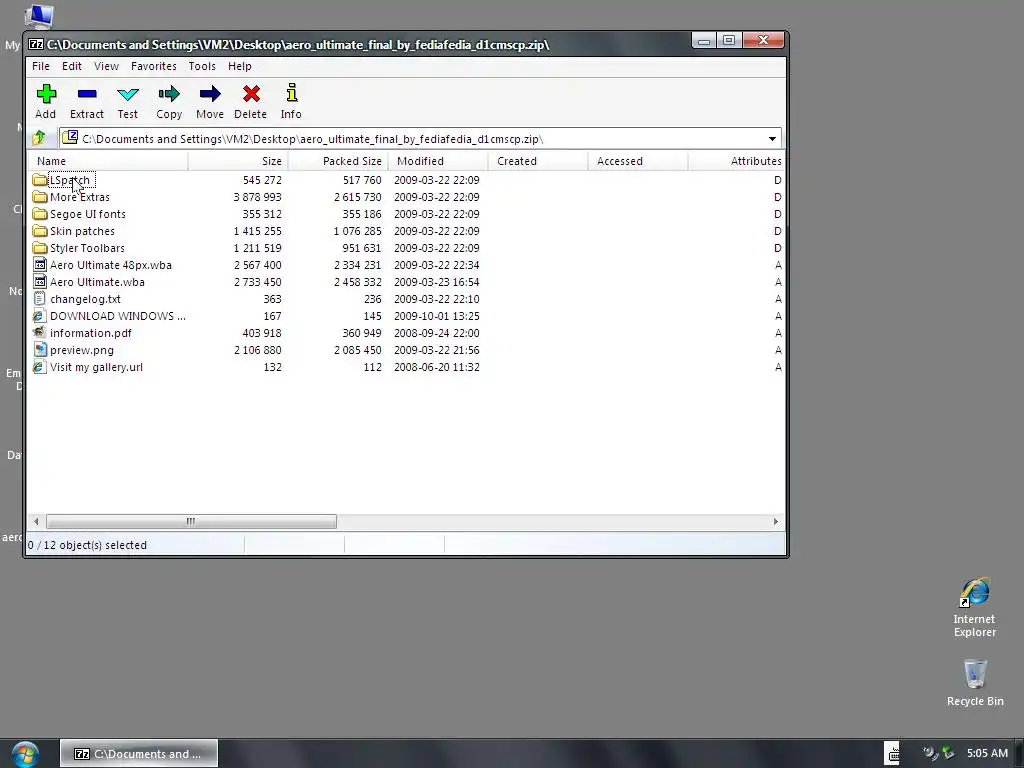
Task: Click More Extras size 3 878 993
Action: coord(257,197)
